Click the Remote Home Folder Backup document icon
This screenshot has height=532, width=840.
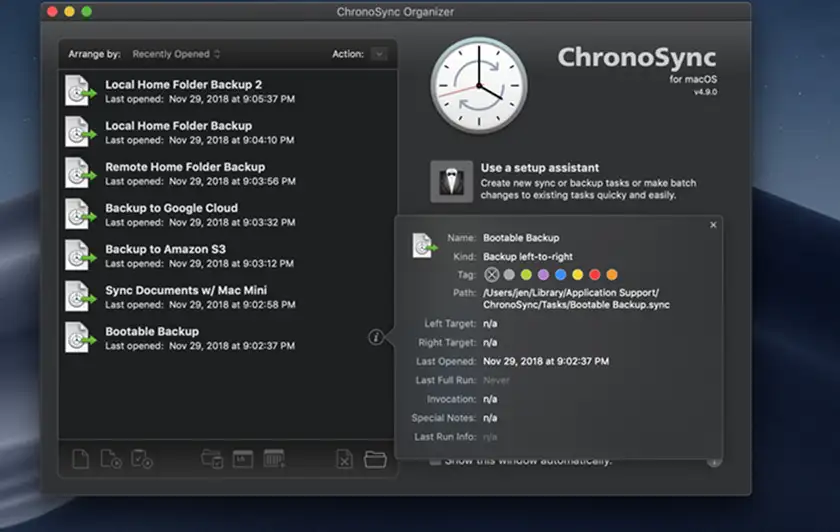pos(80,173)
